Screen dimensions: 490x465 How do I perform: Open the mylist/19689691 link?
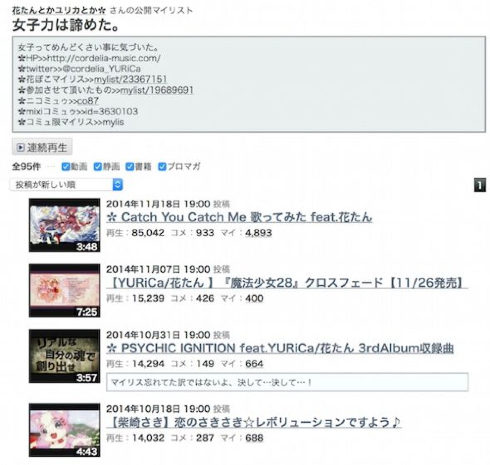click(157, 90)
